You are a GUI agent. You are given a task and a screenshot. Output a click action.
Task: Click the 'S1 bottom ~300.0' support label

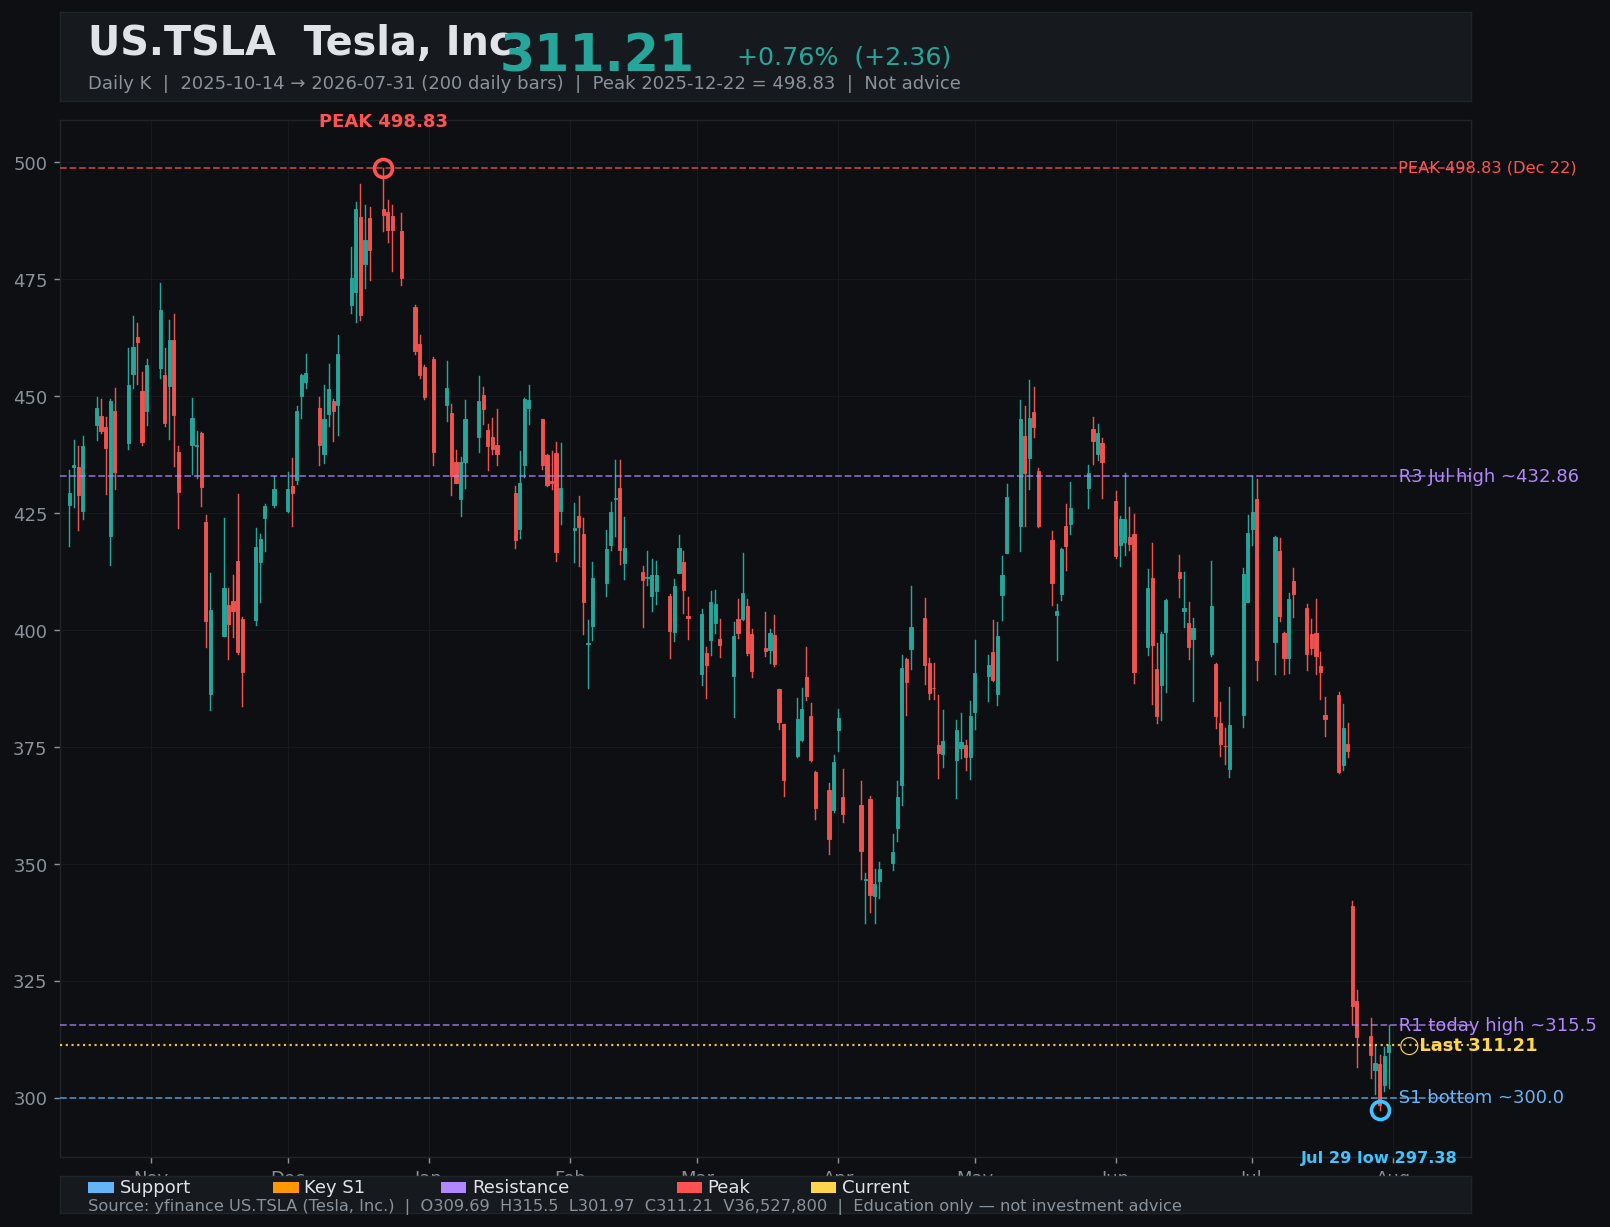point(1481,1097)
